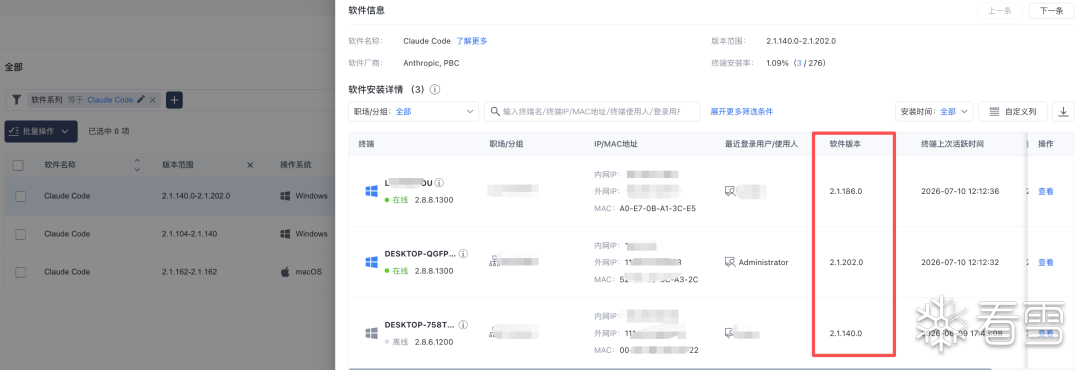Image resolution: width=1080 pixels, height=370 pixels.
Task: Click Windows icon of DESKTOP-758T terminal
Action: [x=371, y=333]
